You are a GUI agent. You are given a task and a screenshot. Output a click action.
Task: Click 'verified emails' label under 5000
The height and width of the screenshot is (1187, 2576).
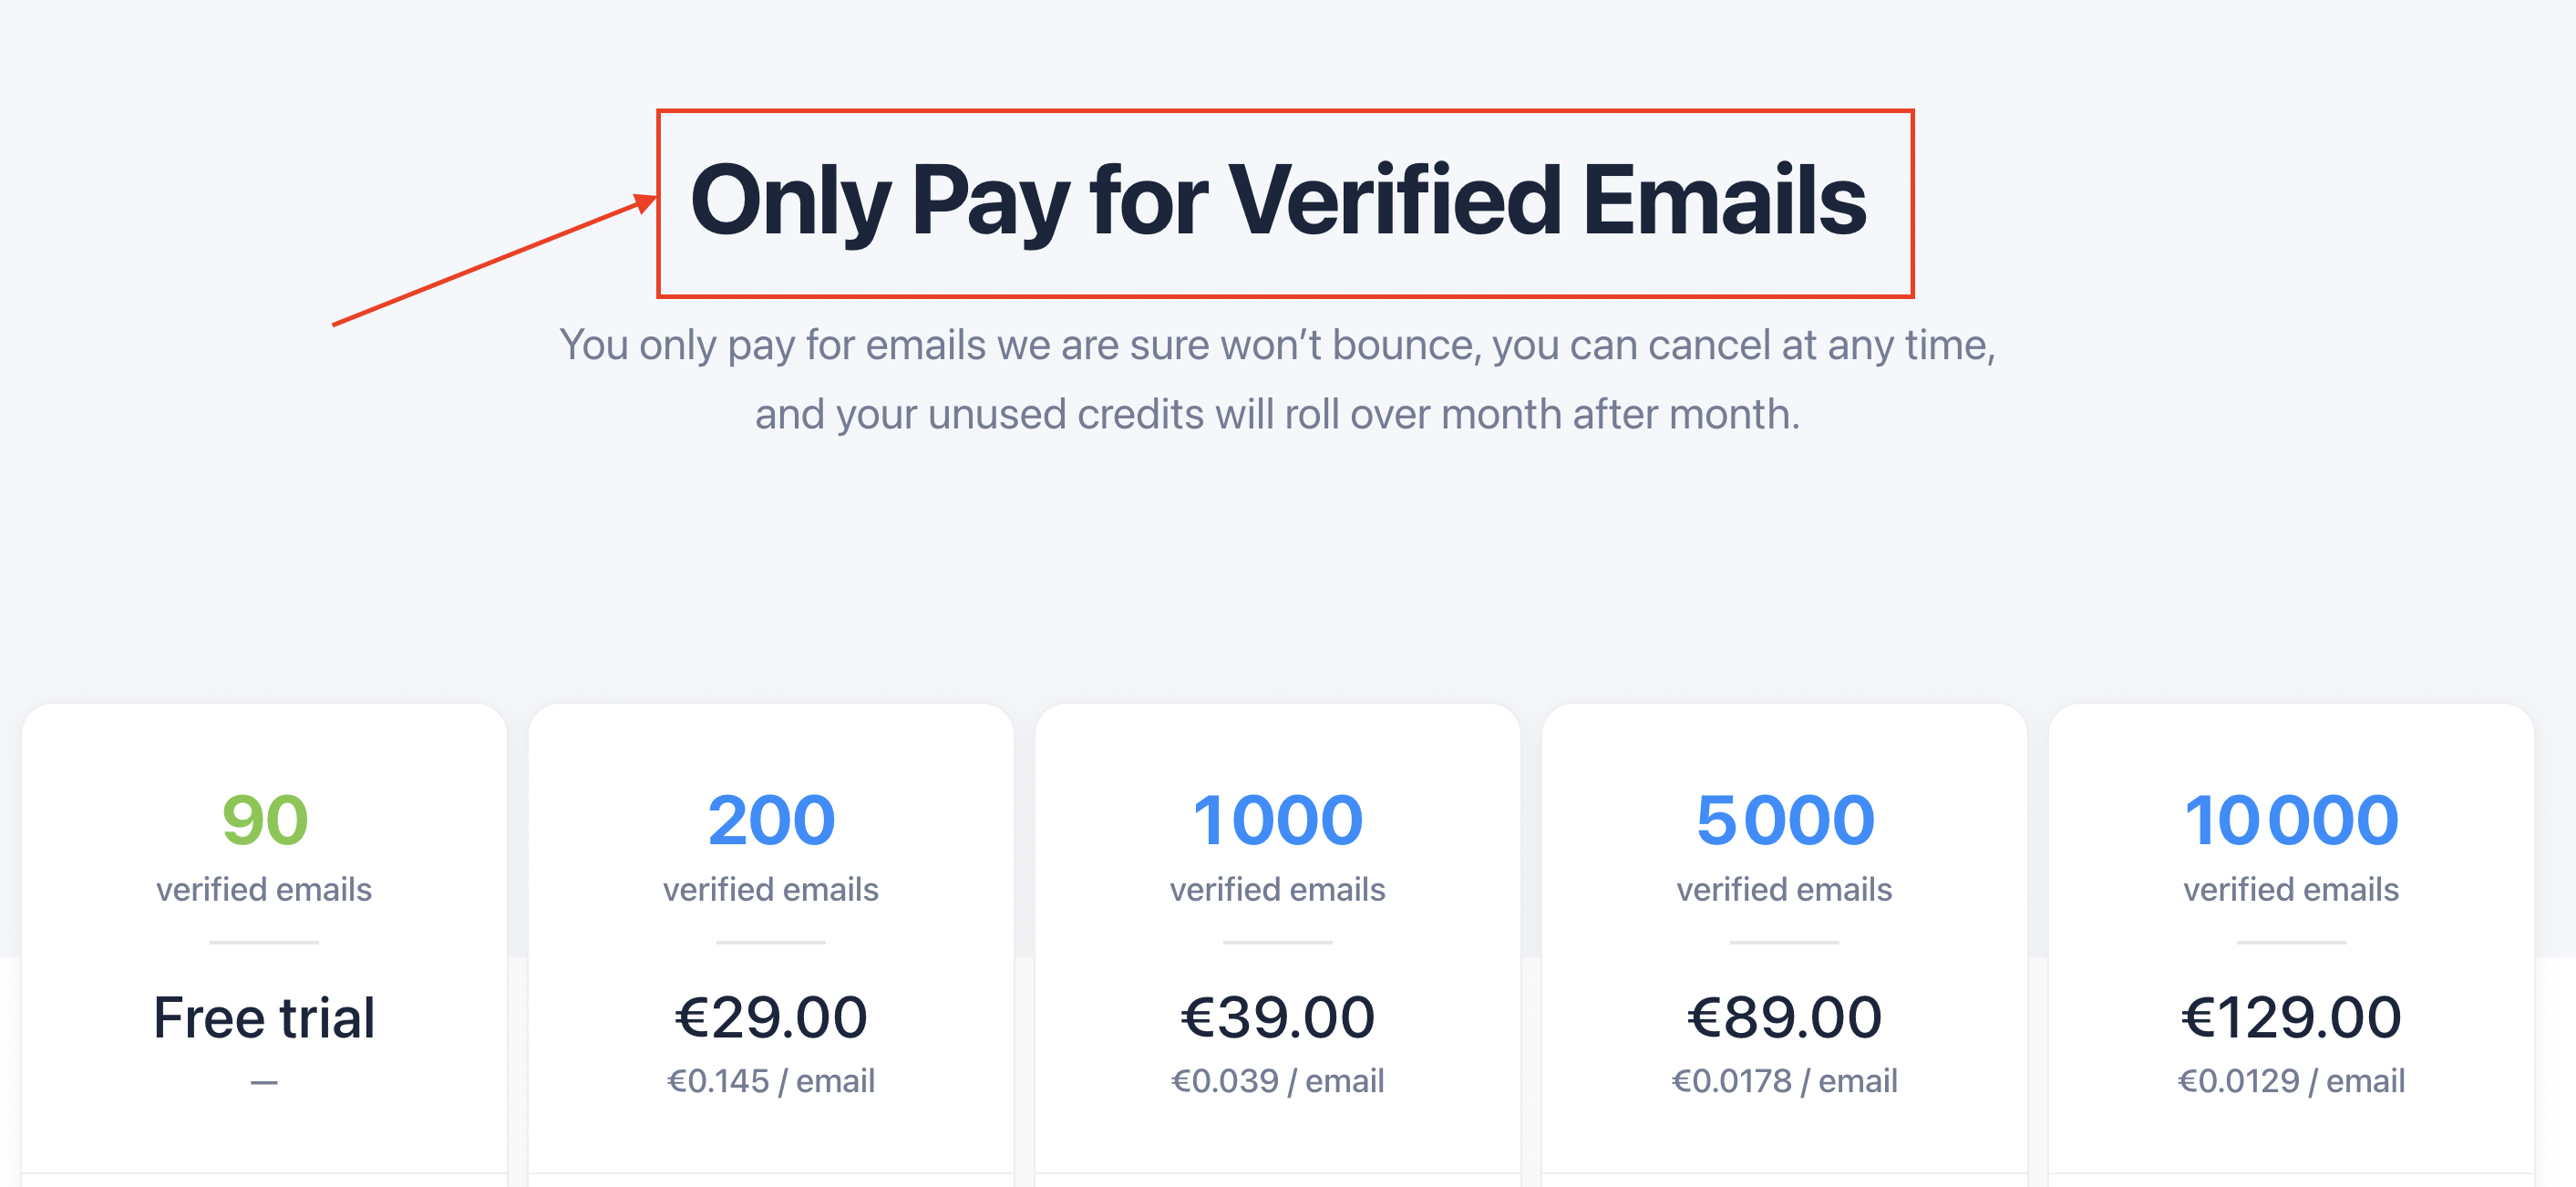coord(1785,889)
